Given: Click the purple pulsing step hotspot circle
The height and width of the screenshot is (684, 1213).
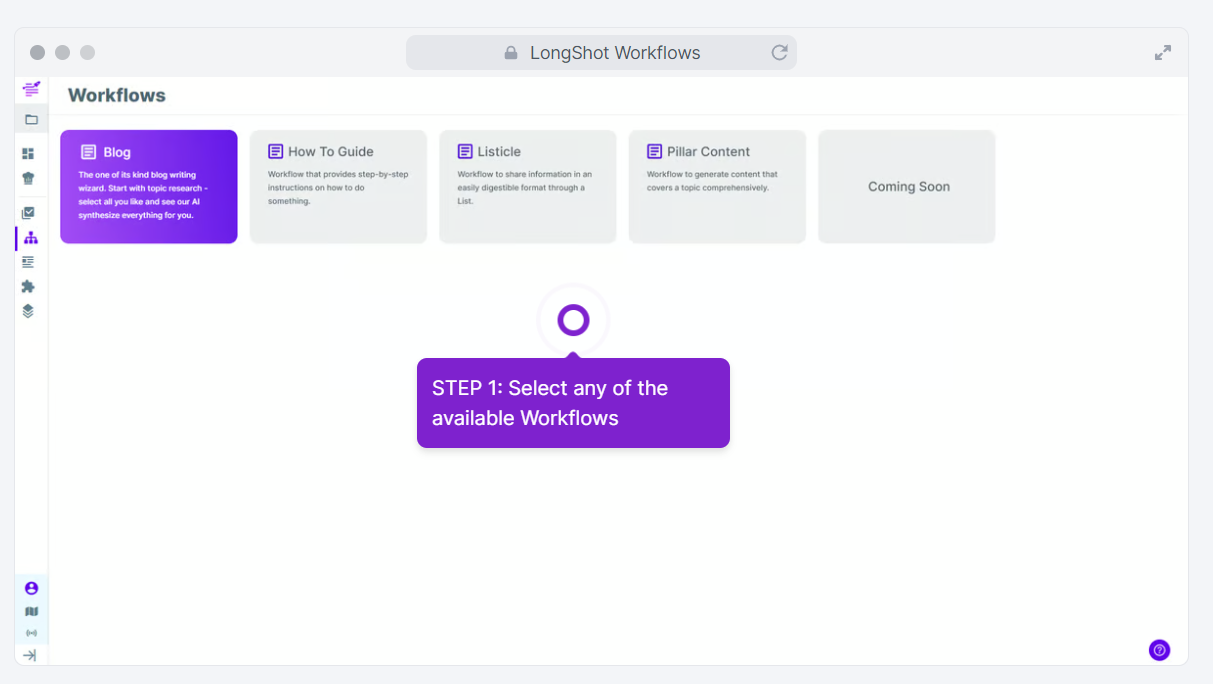Looking at the screenshot, I should point(573,320).
